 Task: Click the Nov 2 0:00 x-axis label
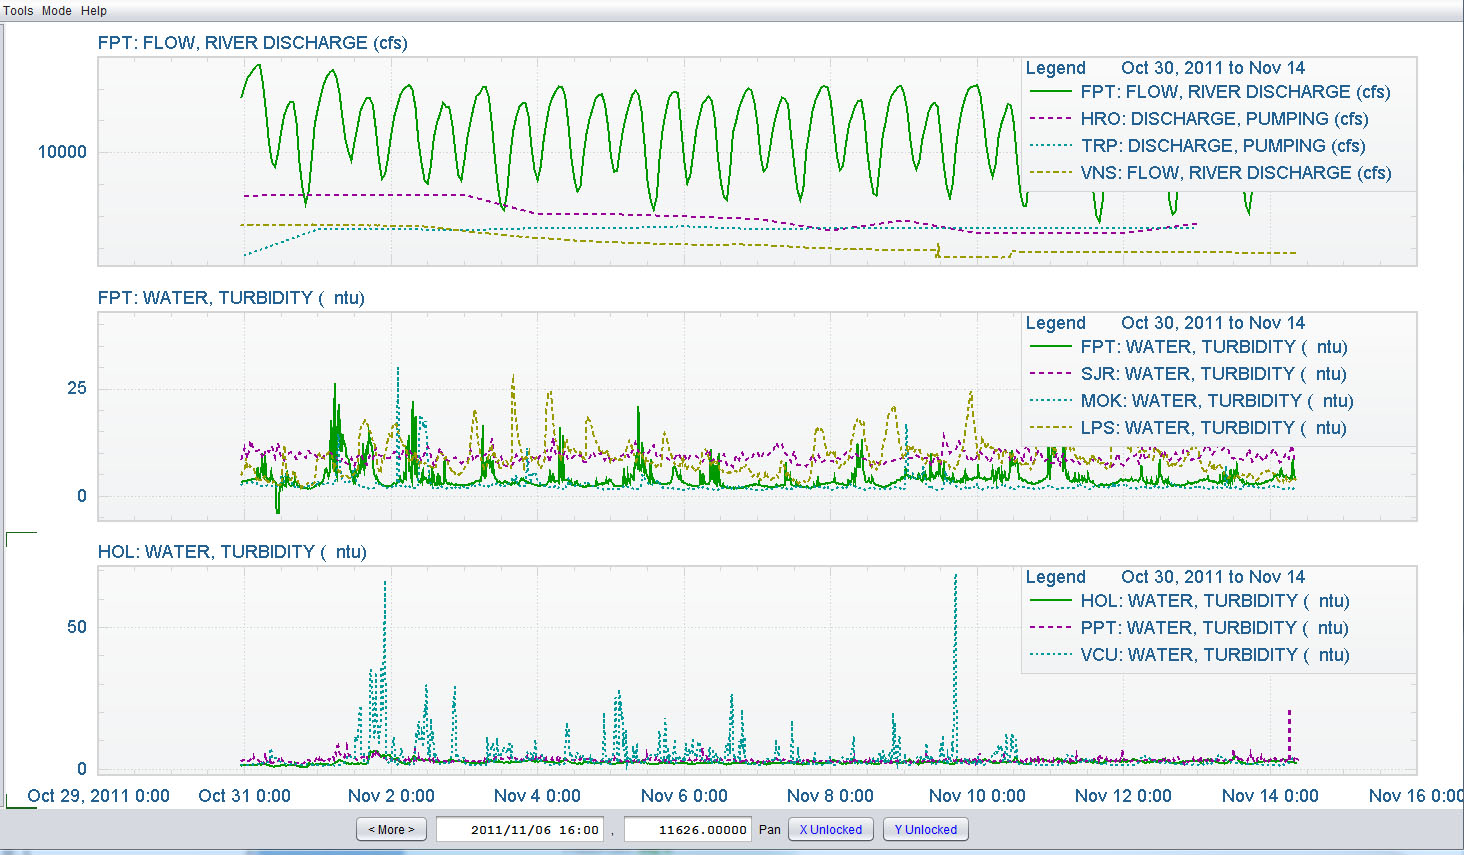coord(391,796)
